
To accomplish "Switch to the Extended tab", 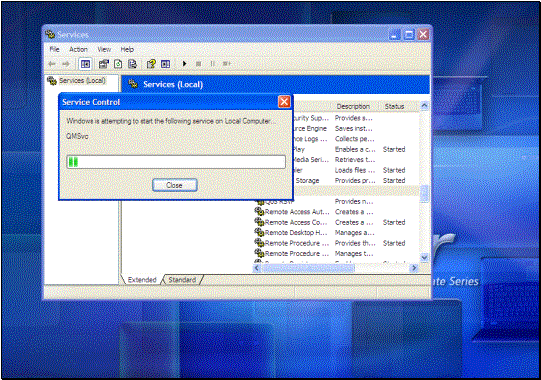I will click(142, 280).
